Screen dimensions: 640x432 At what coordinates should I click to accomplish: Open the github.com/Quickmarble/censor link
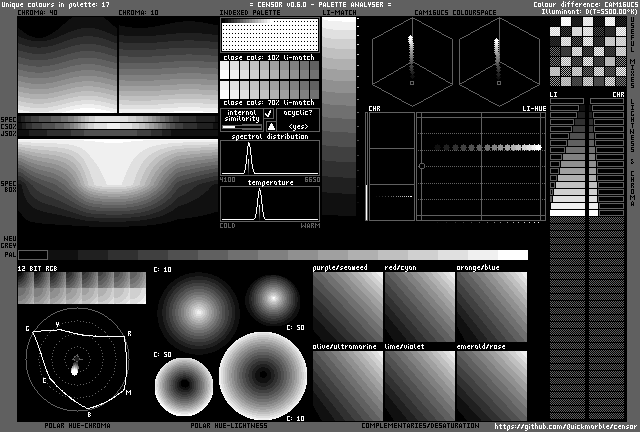click(565, 426)
